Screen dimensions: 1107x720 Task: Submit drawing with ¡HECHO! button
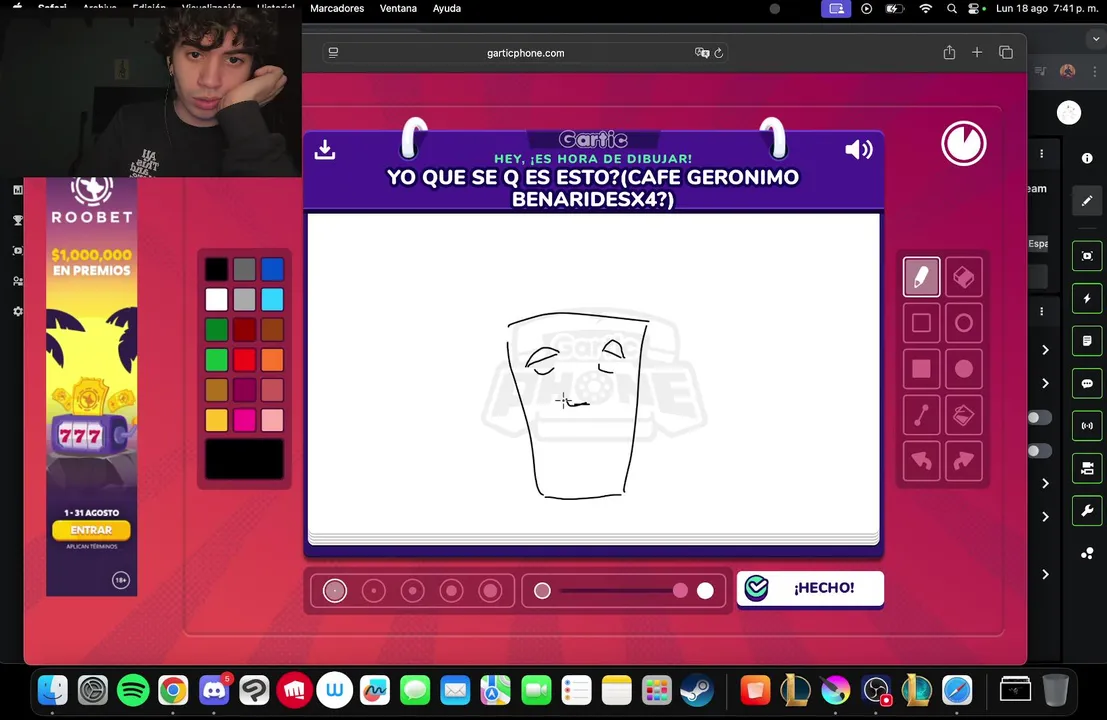[810, 588]
